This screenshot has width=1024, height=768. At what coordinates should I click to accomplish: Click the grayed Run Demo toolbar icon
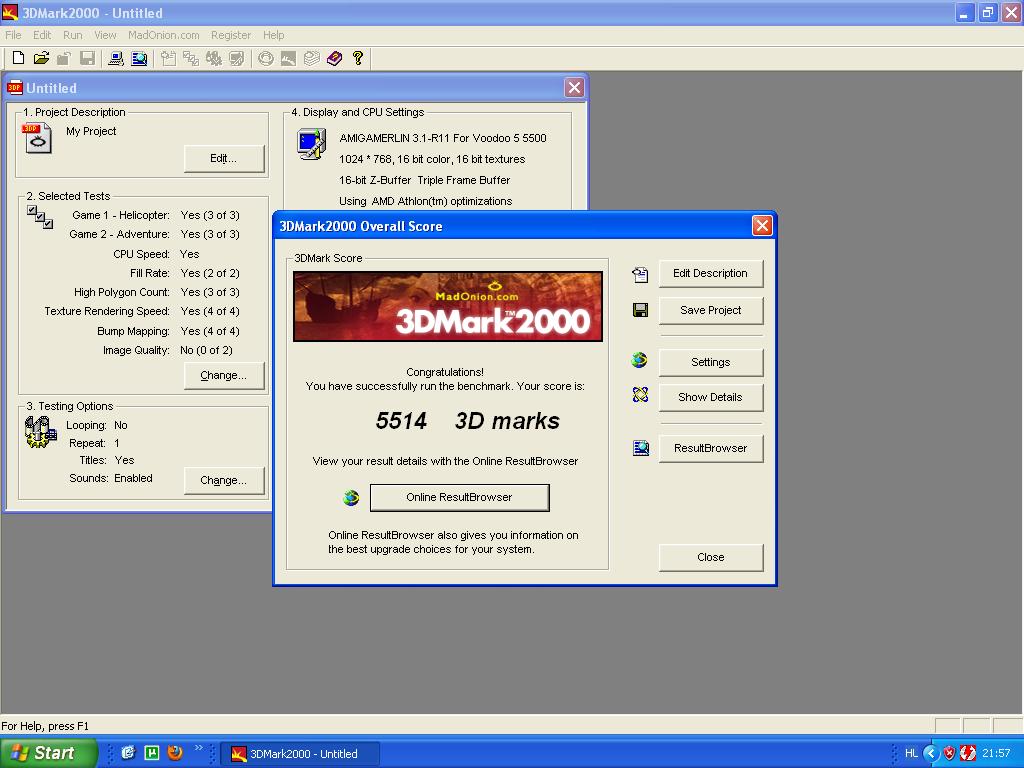[288, 58]
